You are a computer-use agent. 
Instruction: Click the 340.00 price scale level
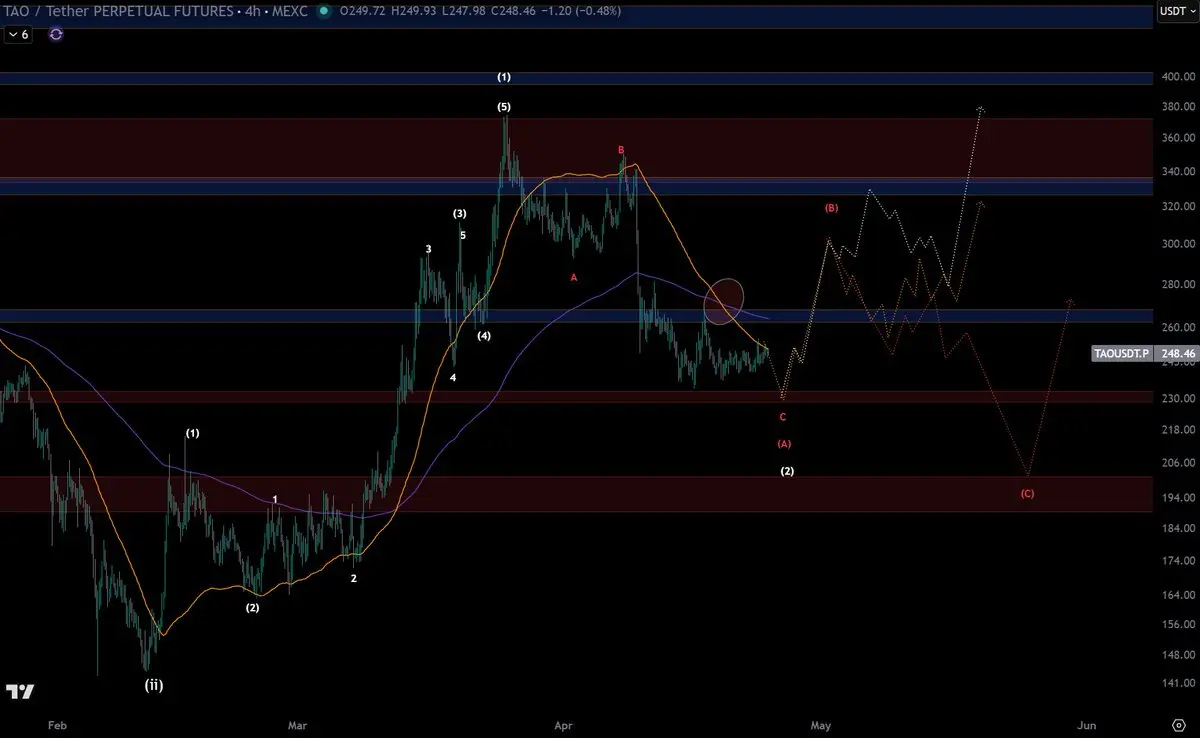[x=1178, y=171]
